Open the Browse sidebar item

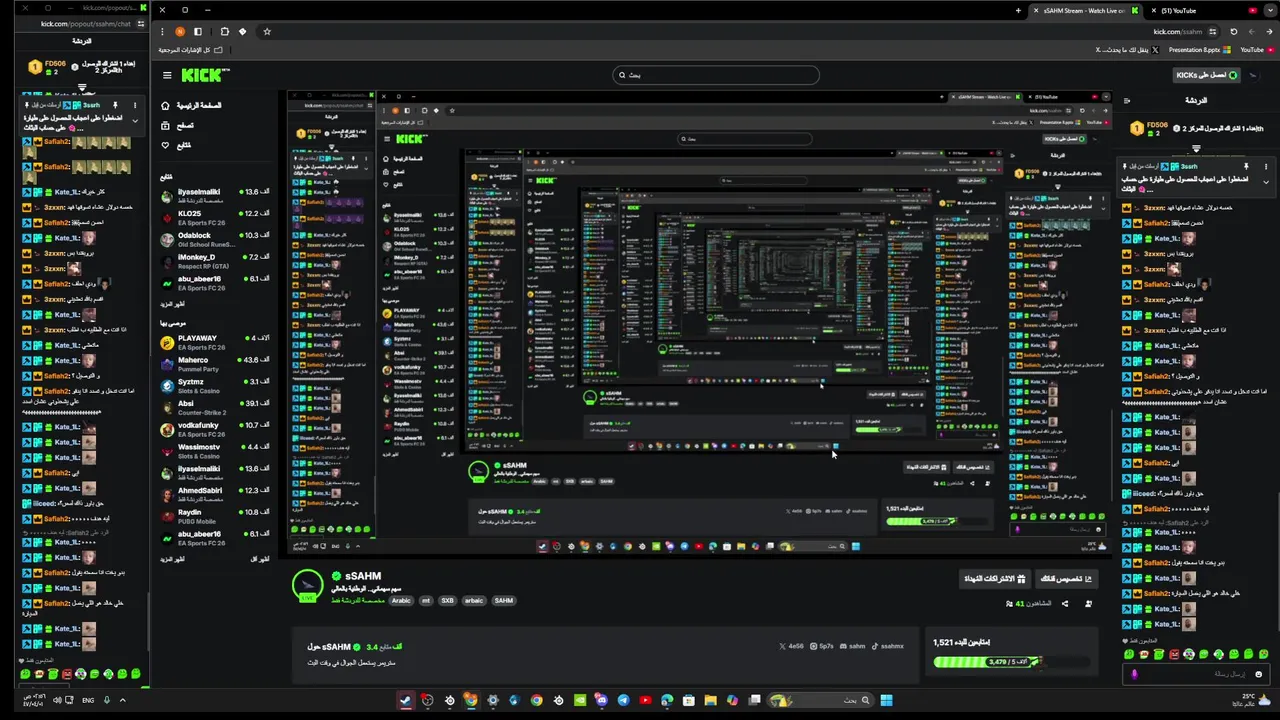(x=179, y=125)
